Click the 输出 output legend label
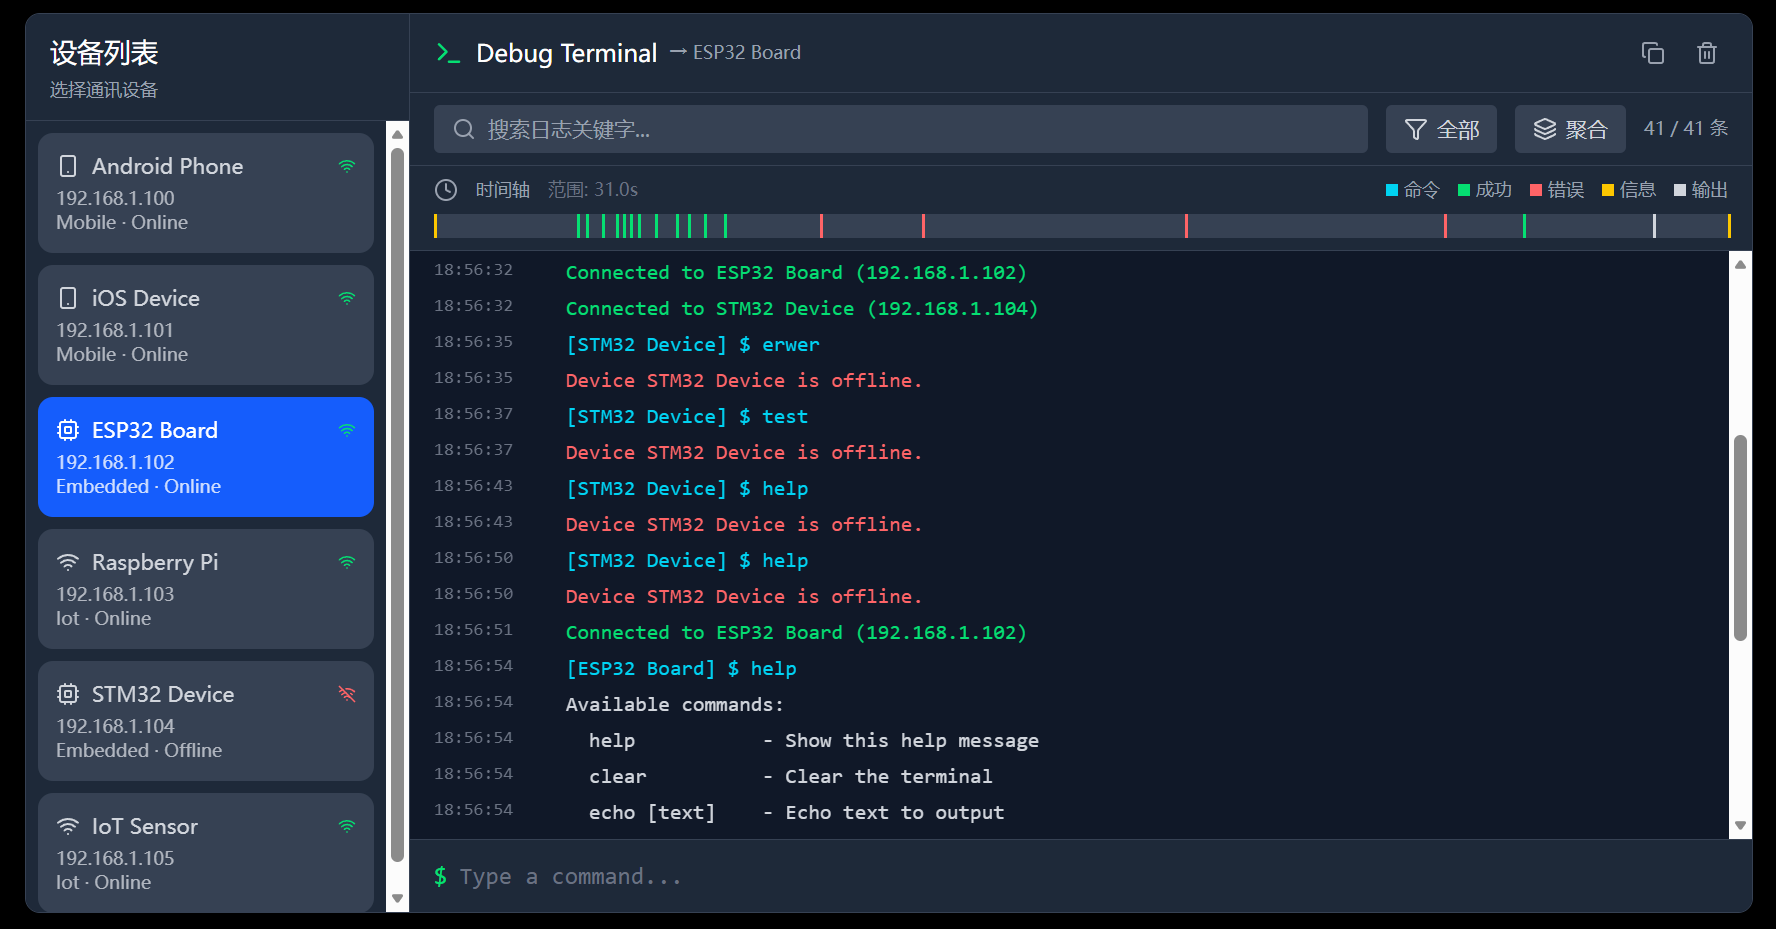 (x=1709, y=190)
